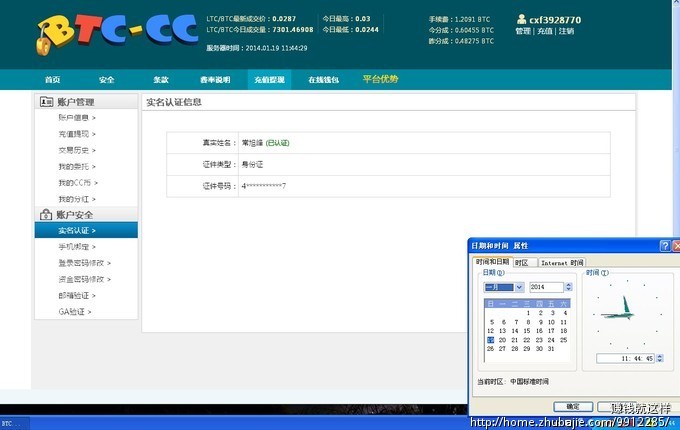The height and width of the screenshot is (430, 680).
Task: Click the year field showing 2014
Action: [546, 287]
